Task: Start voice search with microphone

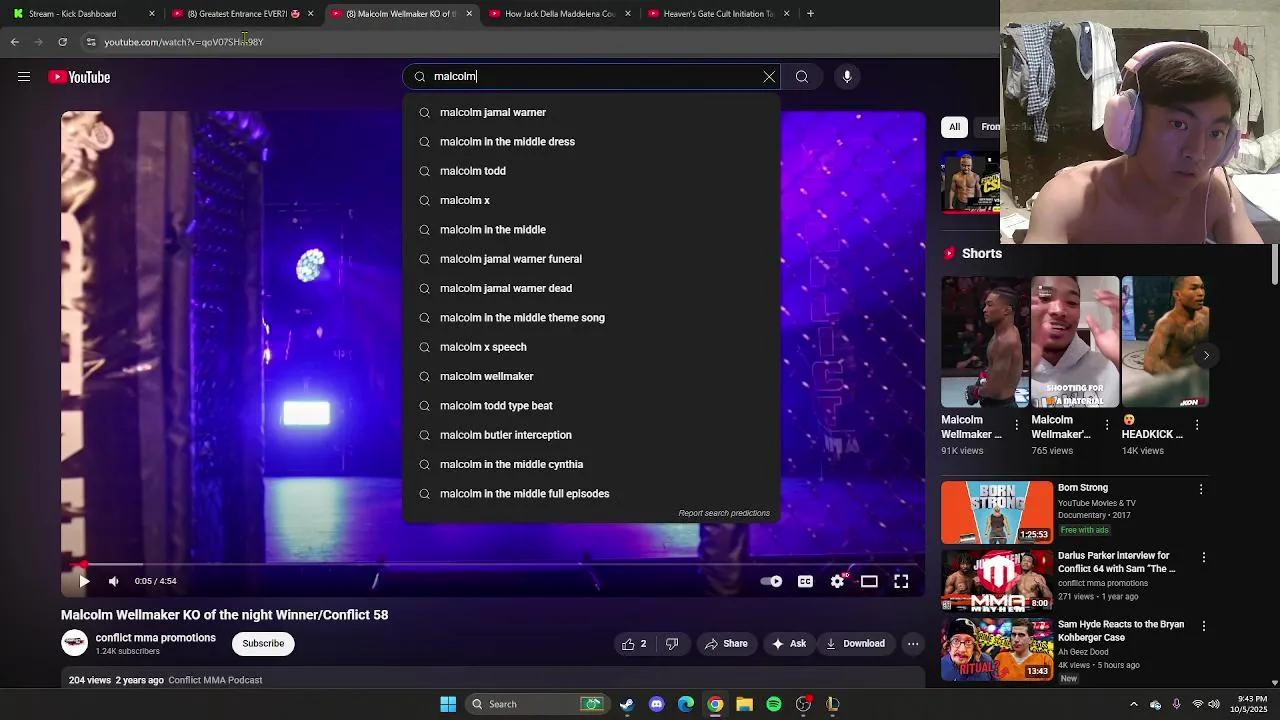Action: tap(847, 77)
